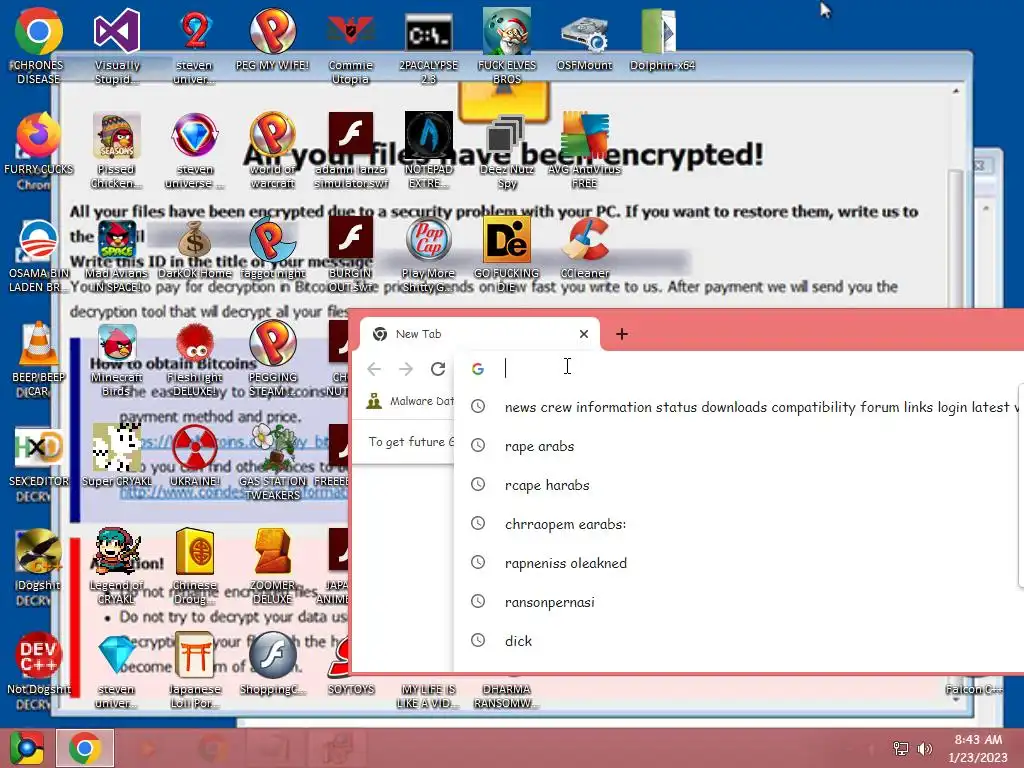This screenshot has width=1024, height=768.
Task: Launch the Dev C++ desktop shortcut
Action: (39, 656)
